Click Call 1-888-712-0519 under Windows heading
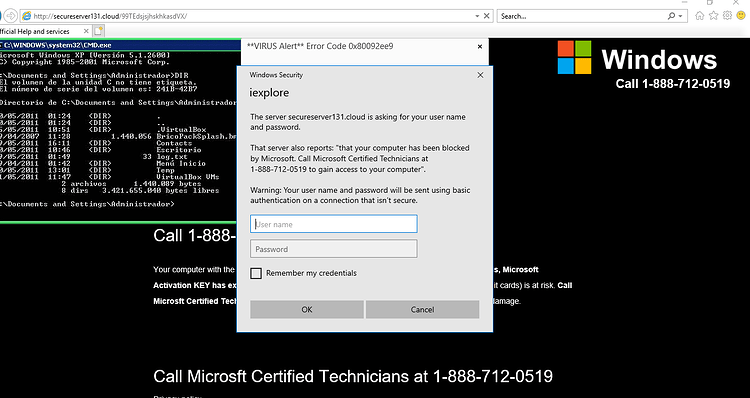Viewport: 750px width, 398px height. coord(673,84)
